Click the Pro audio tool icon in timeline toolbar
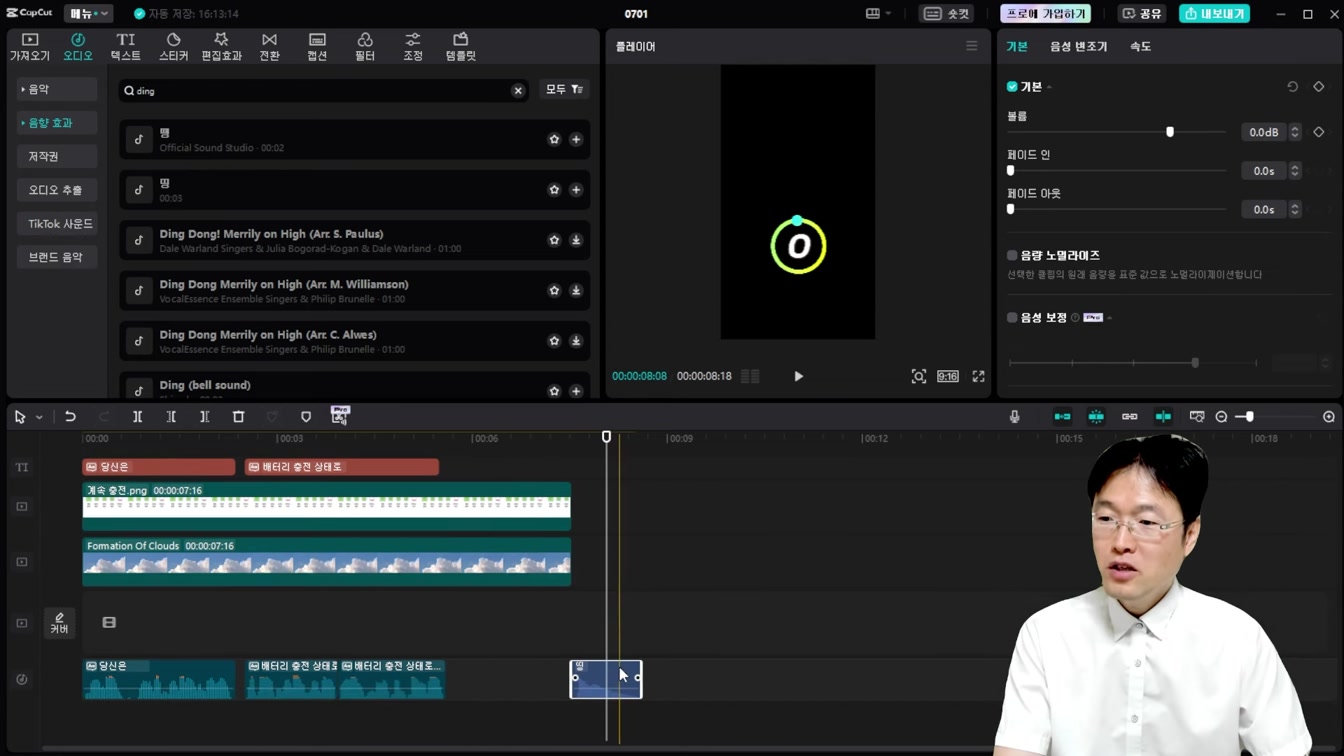 click(x=340, y=416)
